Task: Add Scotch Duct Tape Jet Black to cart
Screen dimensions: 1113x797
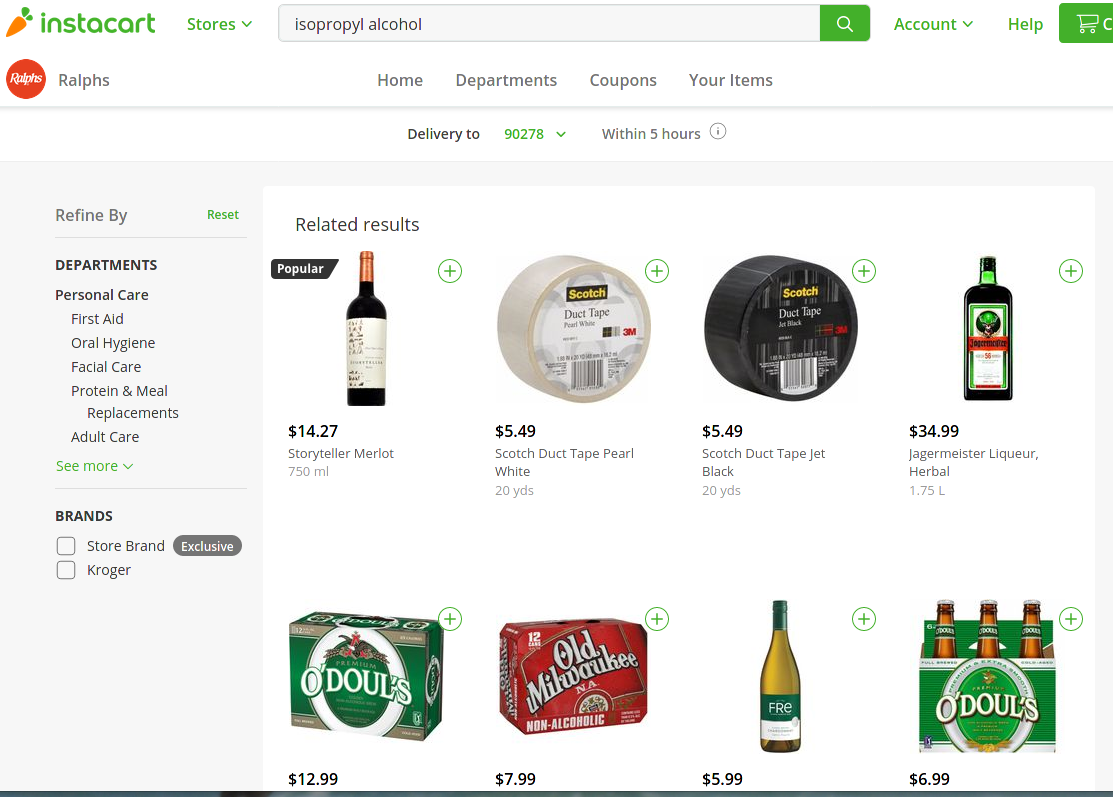Action: click(x=864, y=270)
